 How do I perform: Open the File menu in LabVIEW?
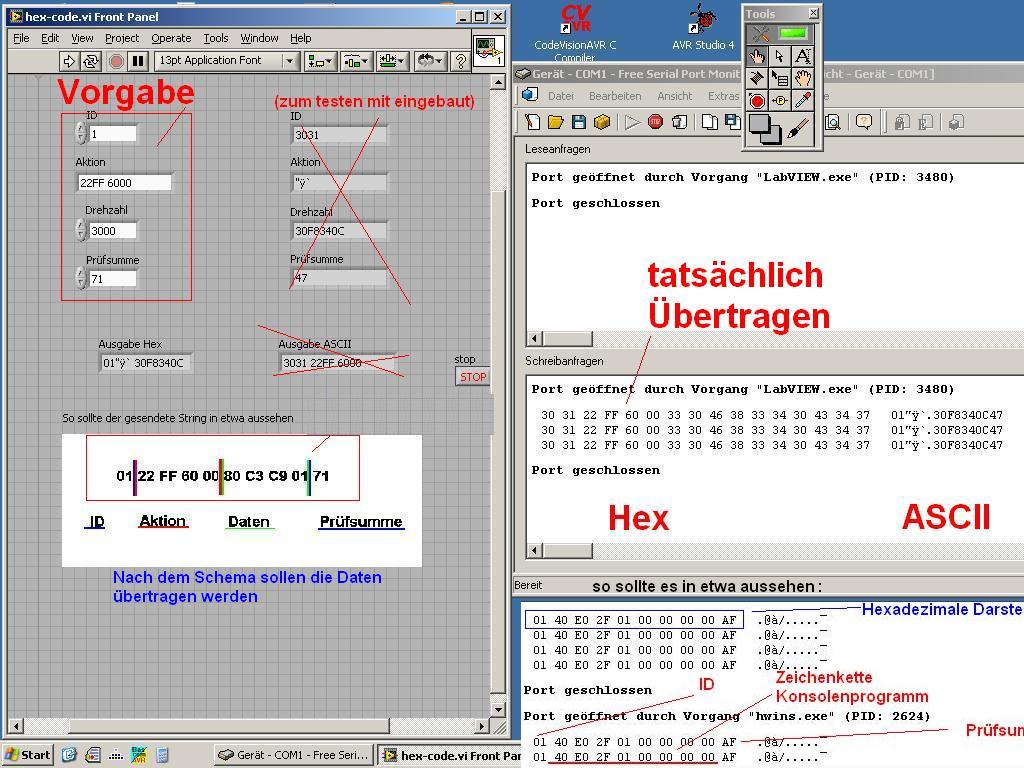point(21,38)
